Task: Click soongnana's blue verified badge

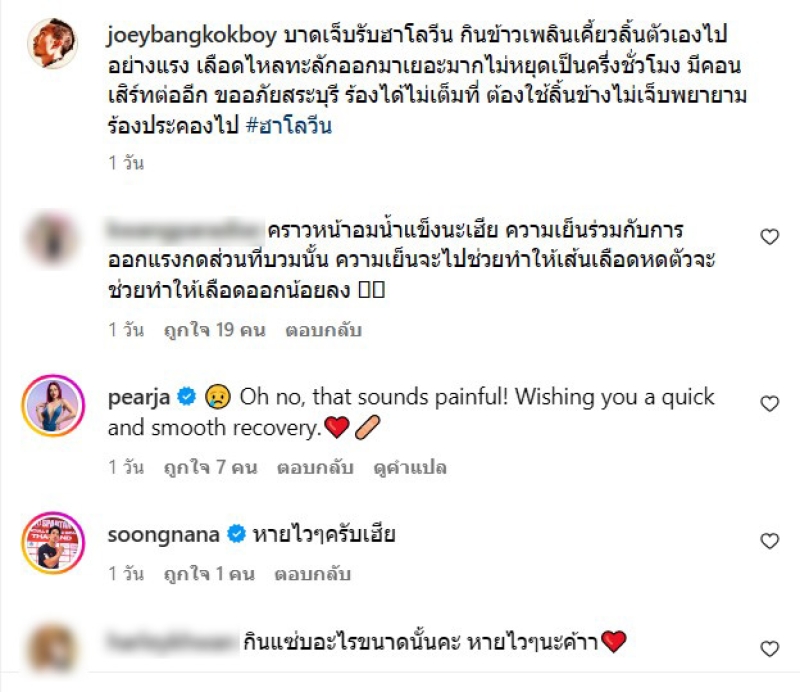Action: click(x=236, y=534)
